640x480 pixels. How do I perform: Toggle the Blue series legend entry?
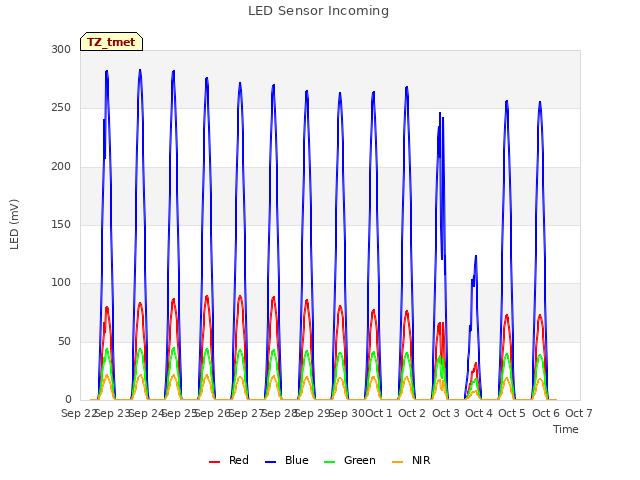click(x=287, y=460)
